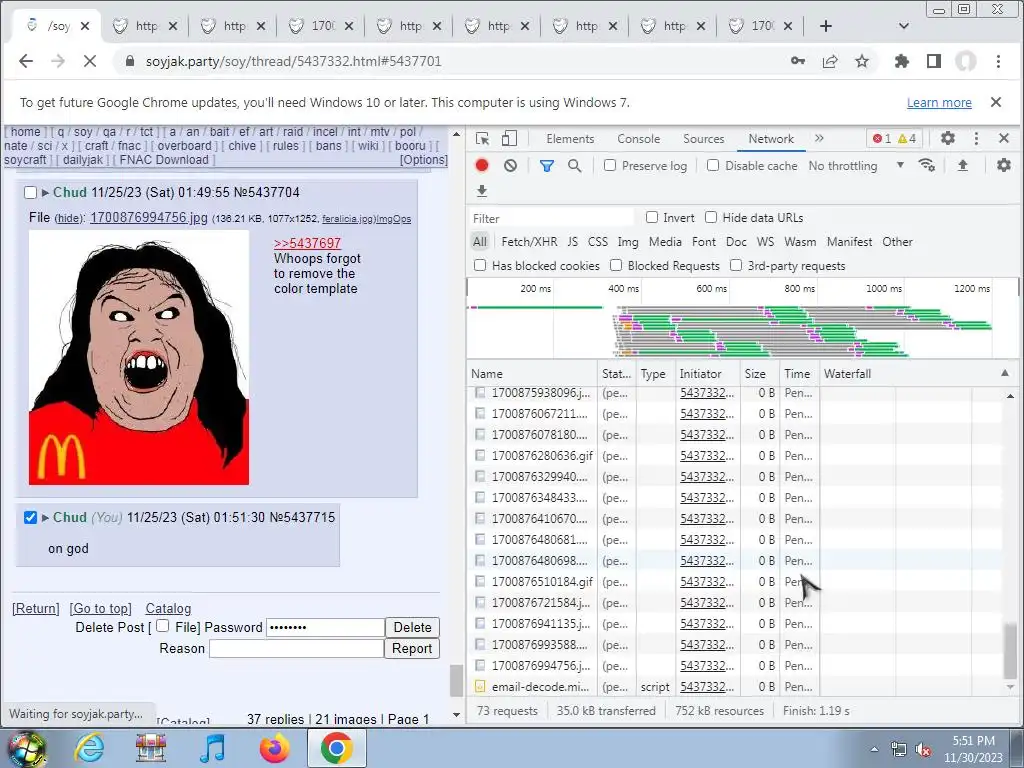Open the >>5437697 quote link
1024x768 pixels.
[307, 243]
